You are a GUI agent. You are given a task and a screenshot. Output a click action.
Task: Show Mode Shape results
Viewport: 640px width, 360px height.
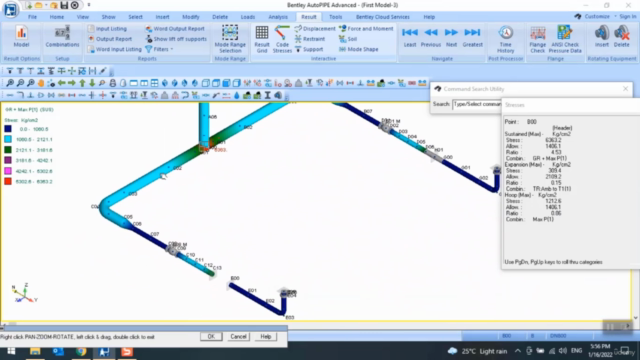(x=358, y=49)
